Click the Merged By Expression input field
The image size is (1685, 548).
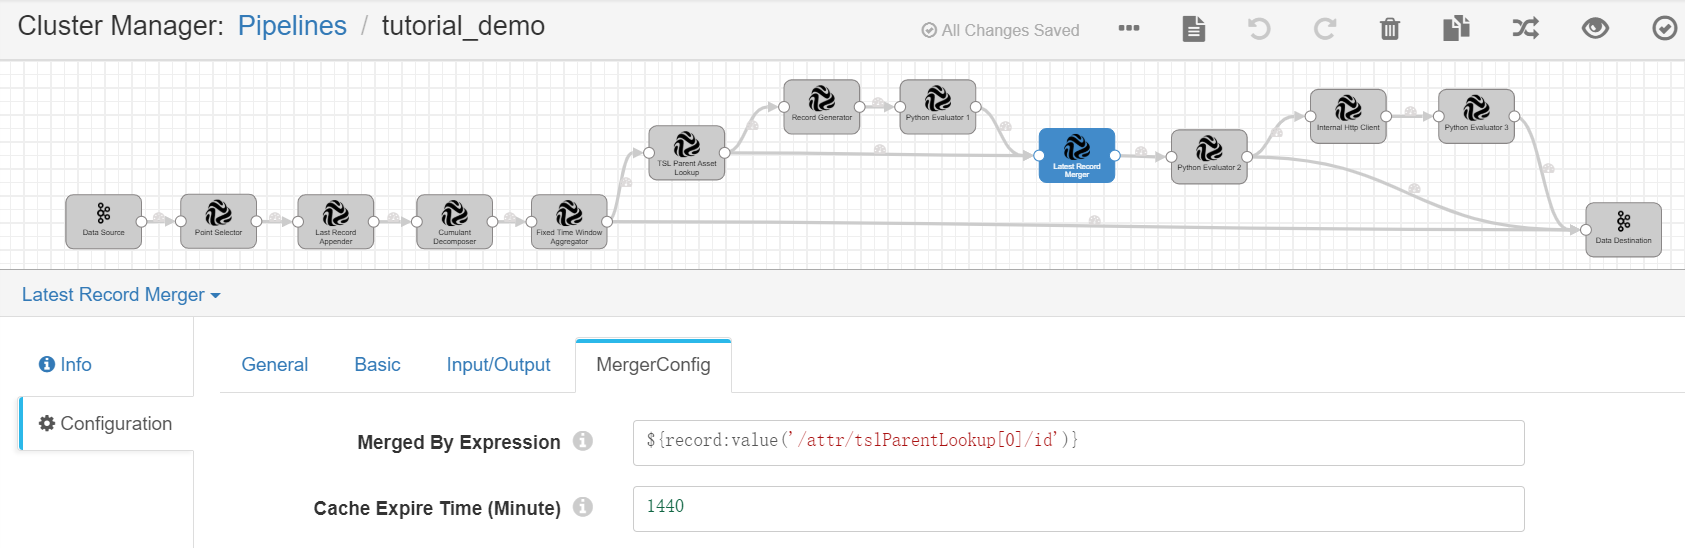1078,443
